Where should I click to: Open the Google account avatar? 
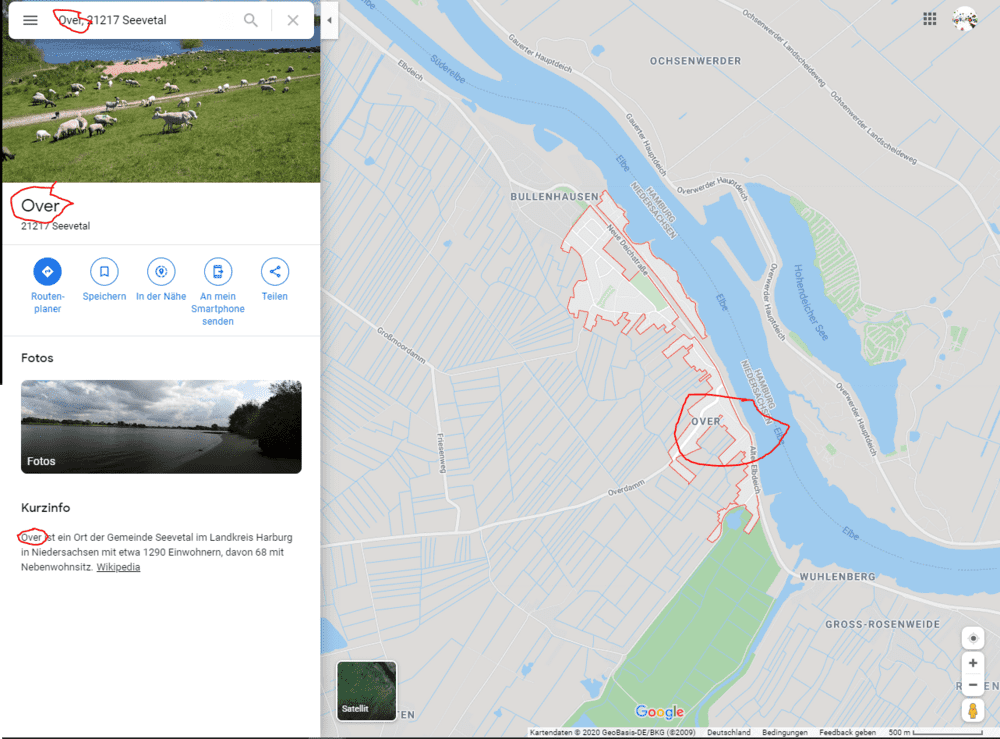click(x=965, y=19)
